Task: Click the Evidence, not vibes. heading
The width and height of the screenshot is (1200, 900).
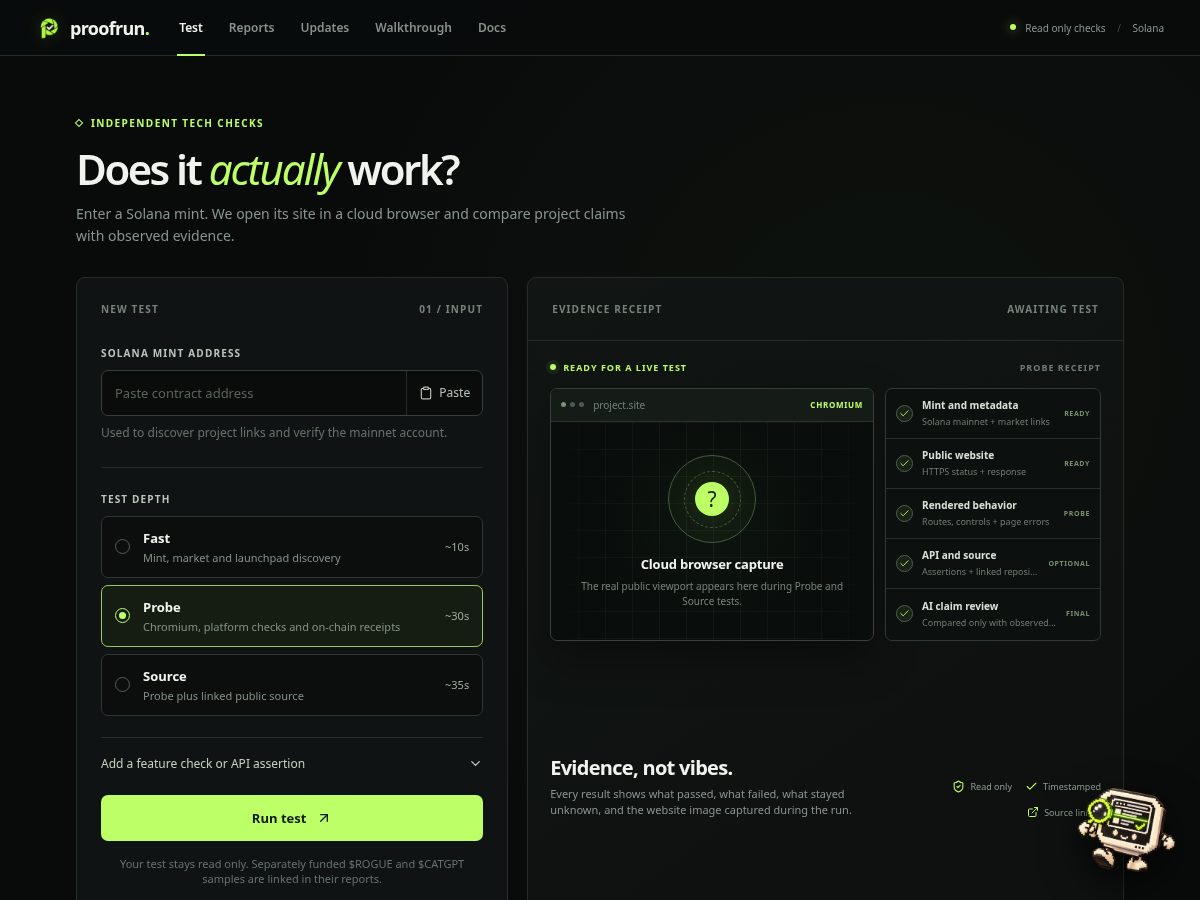Action: click(641, 768)
